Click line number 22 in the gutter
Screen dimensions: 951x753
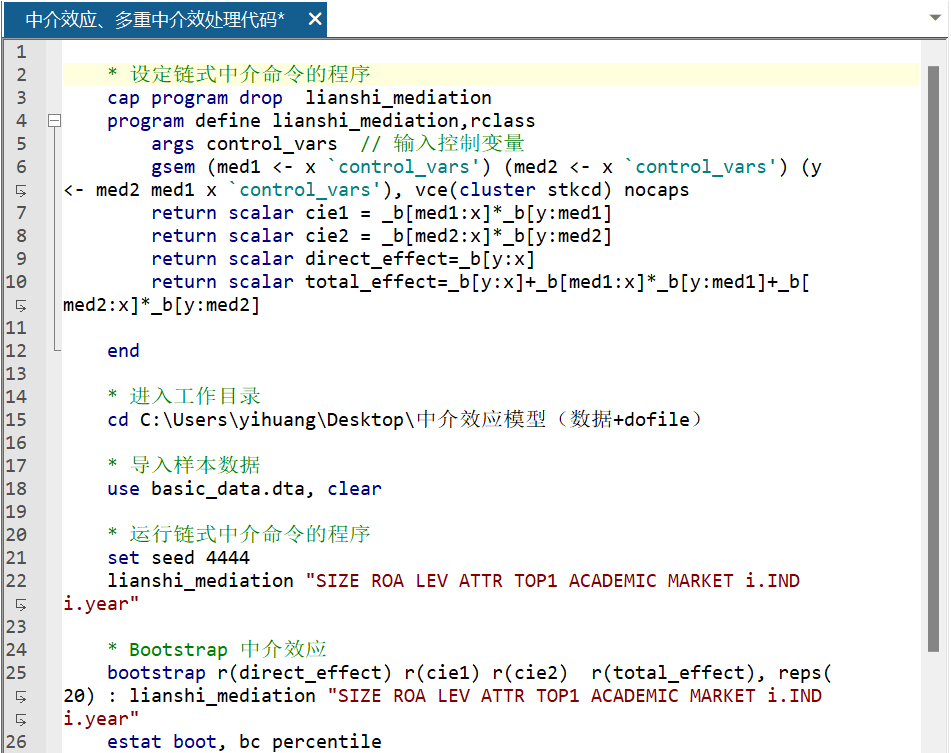point(16,581)
